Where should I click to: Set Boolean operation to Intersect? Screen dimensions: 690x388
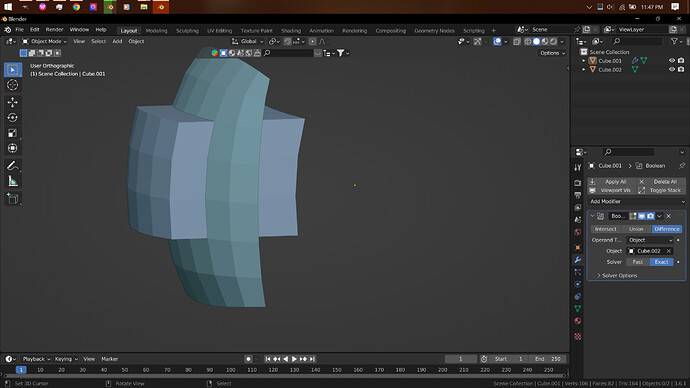(606, 229)
